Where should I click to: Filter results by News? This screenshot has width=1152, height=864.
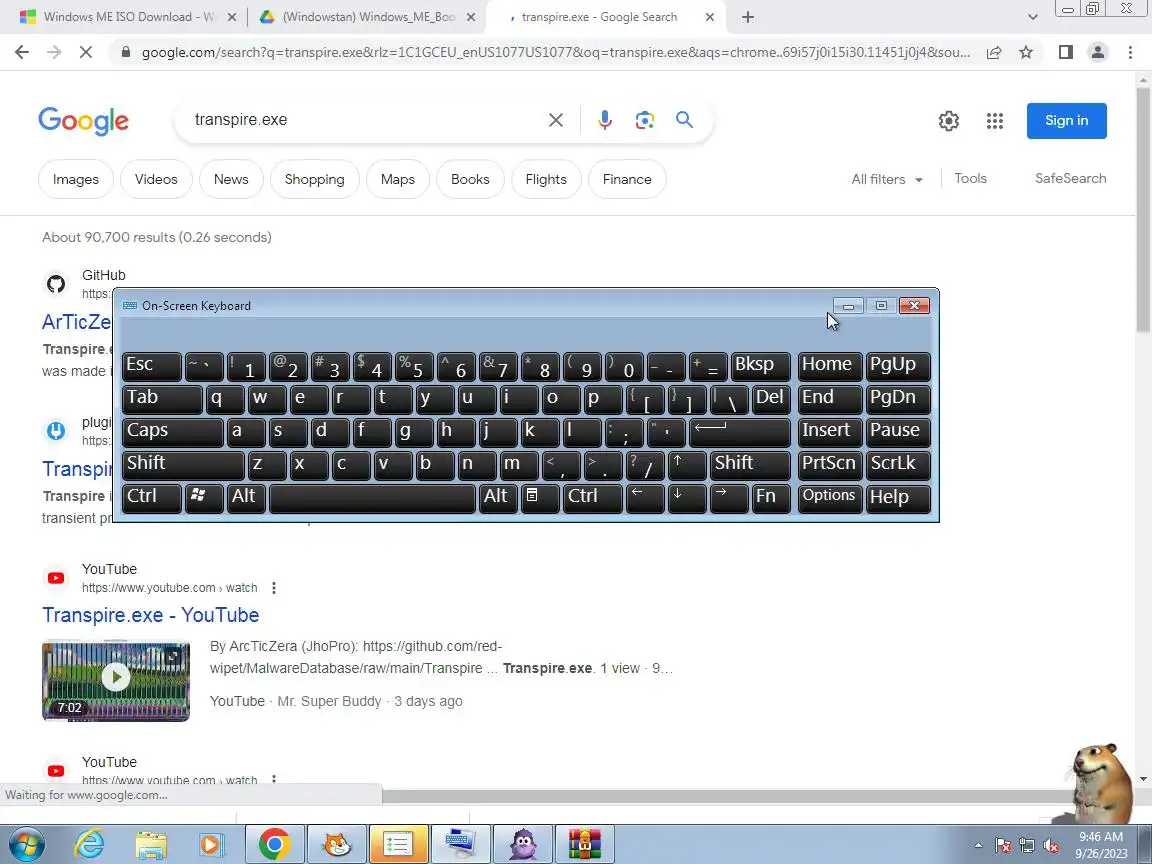tap(231, 179)
